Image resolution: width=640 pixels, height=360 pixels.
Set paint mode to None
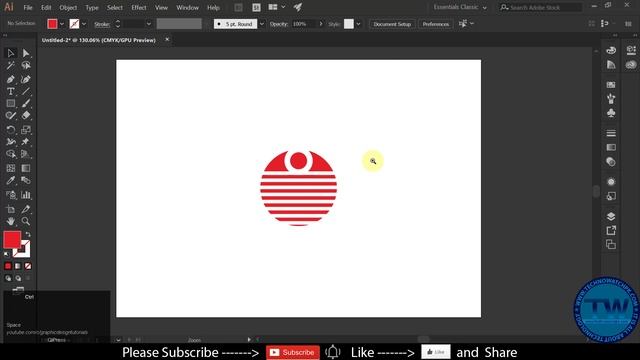point(28,266)
